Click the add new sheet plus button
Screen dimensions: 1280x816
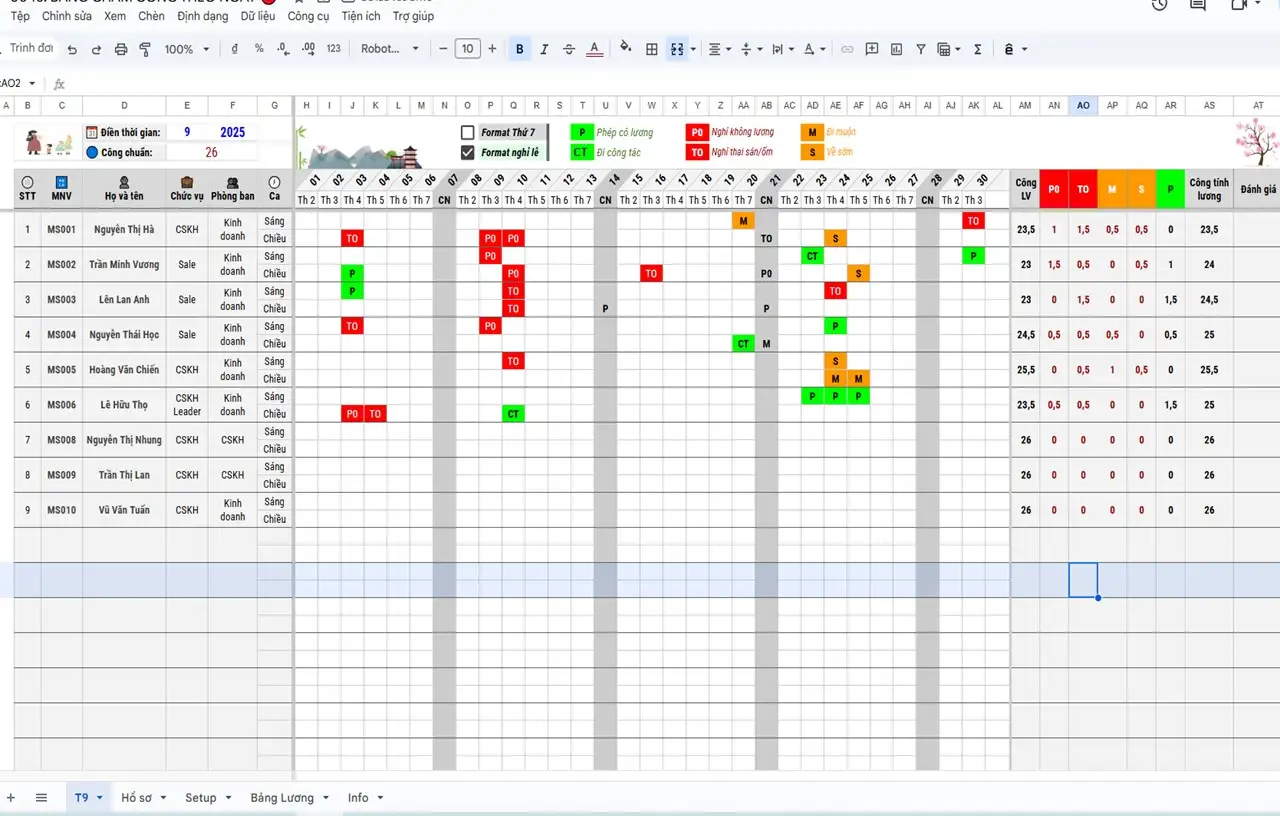point(11,798)
